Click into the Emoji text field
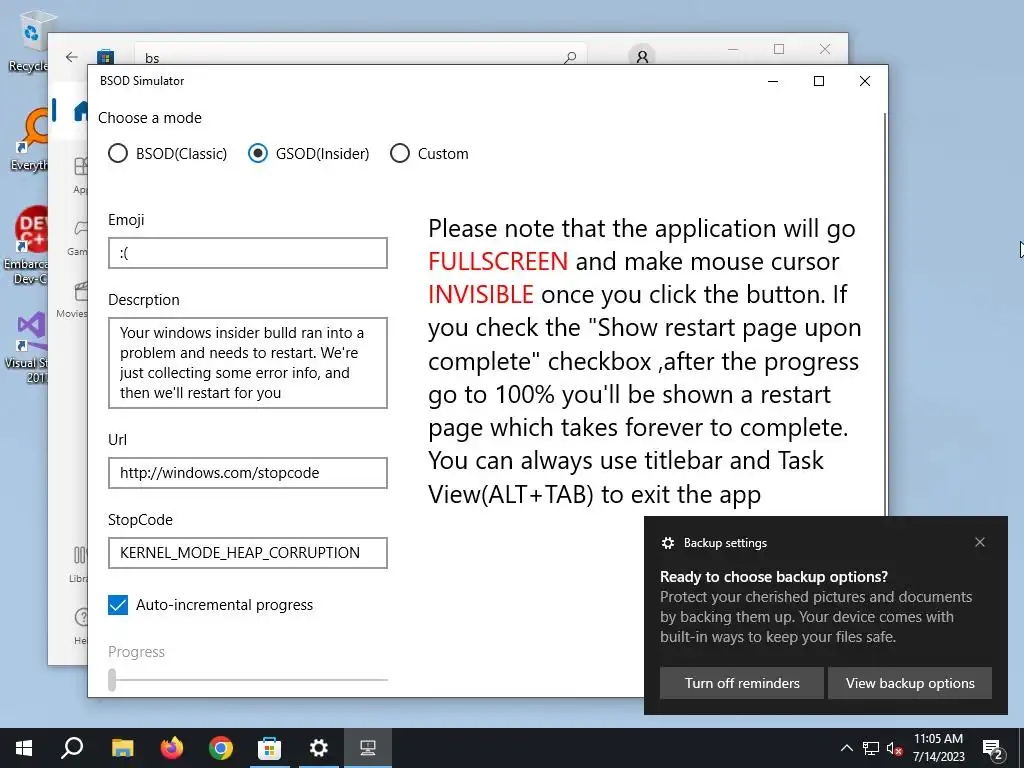 pos(248,253)
